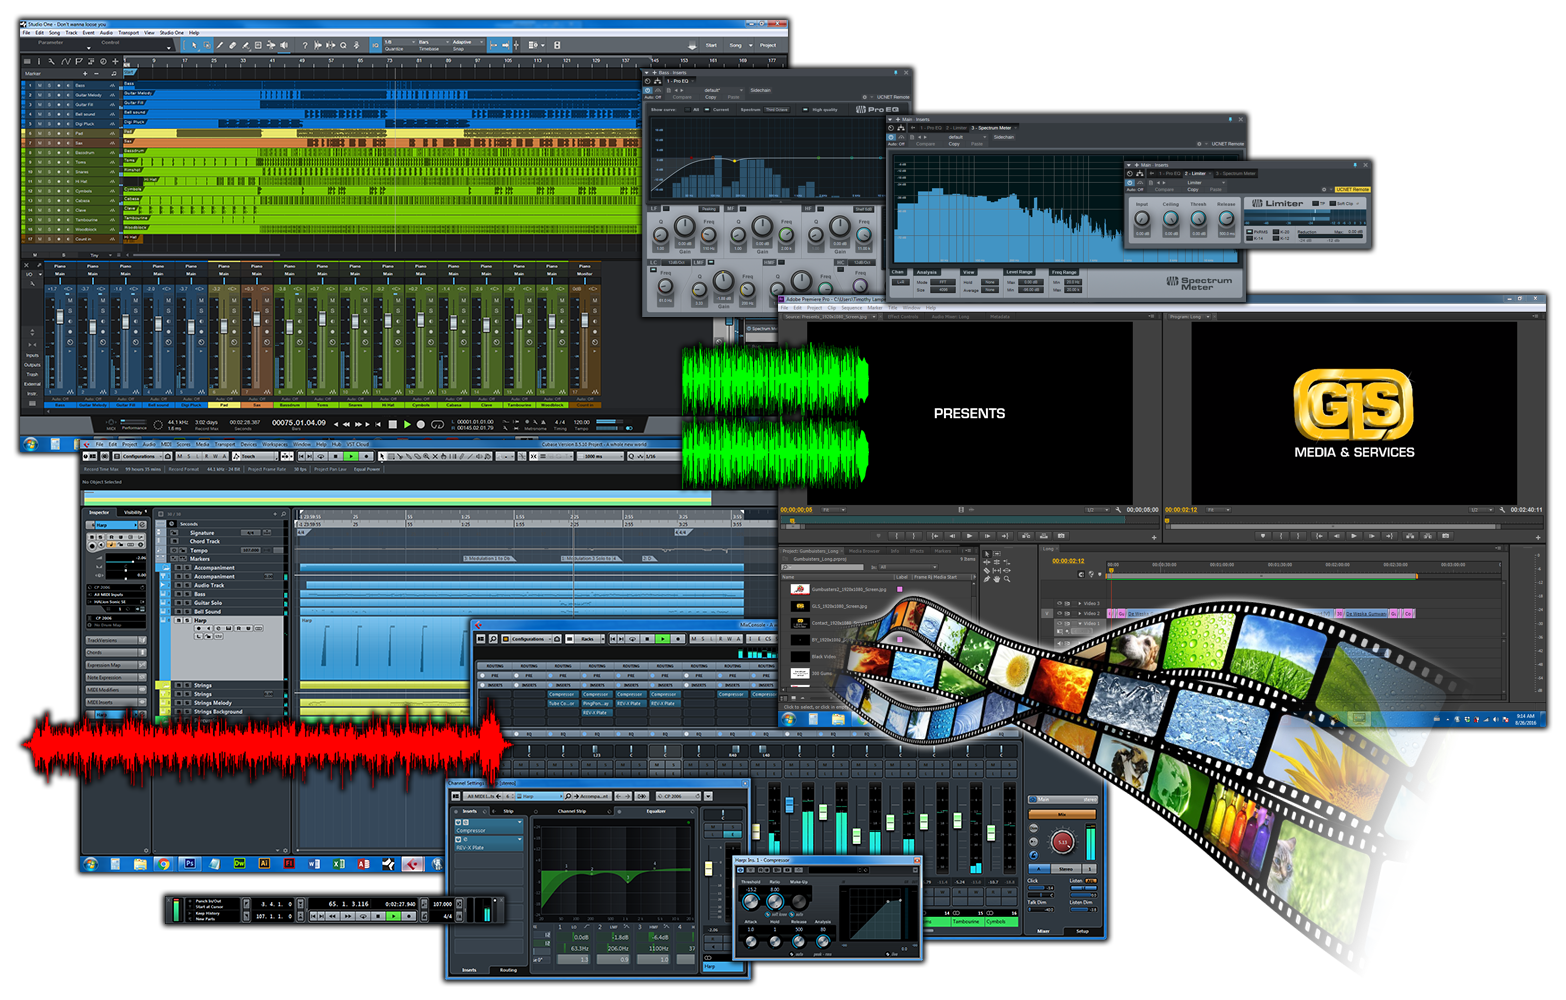Open the Quantize 1/8 dropdown in Studio One

point(398,42)
